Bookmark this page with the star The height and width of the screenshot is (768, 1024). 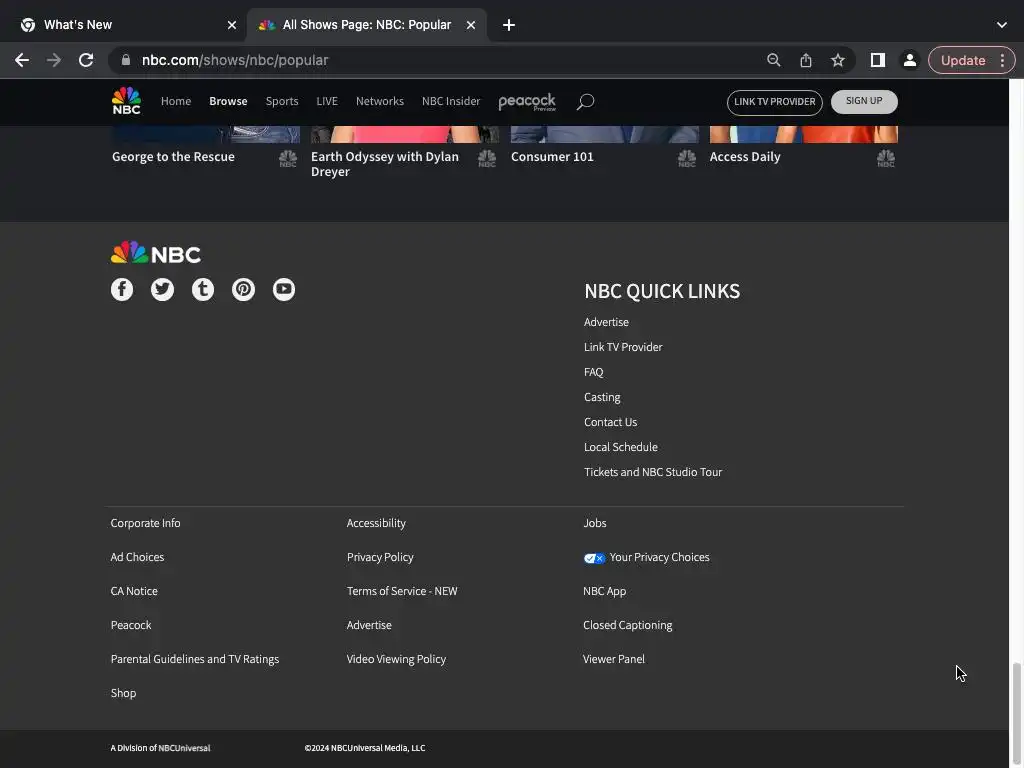click(838, 60)
